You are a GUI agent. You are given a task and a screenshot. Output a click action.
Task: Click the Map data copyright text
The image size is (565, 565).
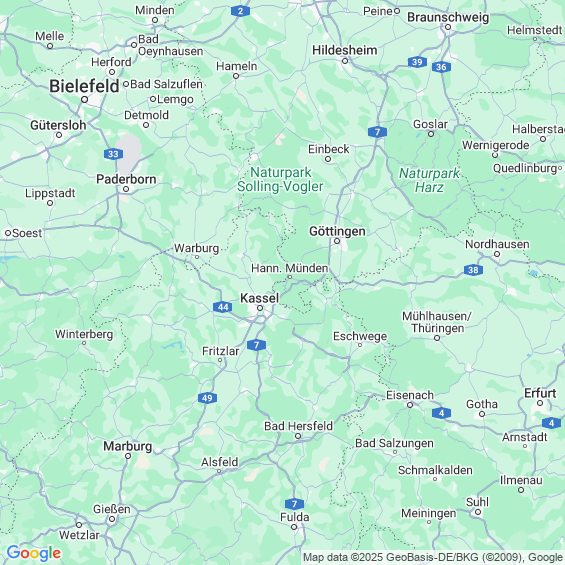point(433,557)
